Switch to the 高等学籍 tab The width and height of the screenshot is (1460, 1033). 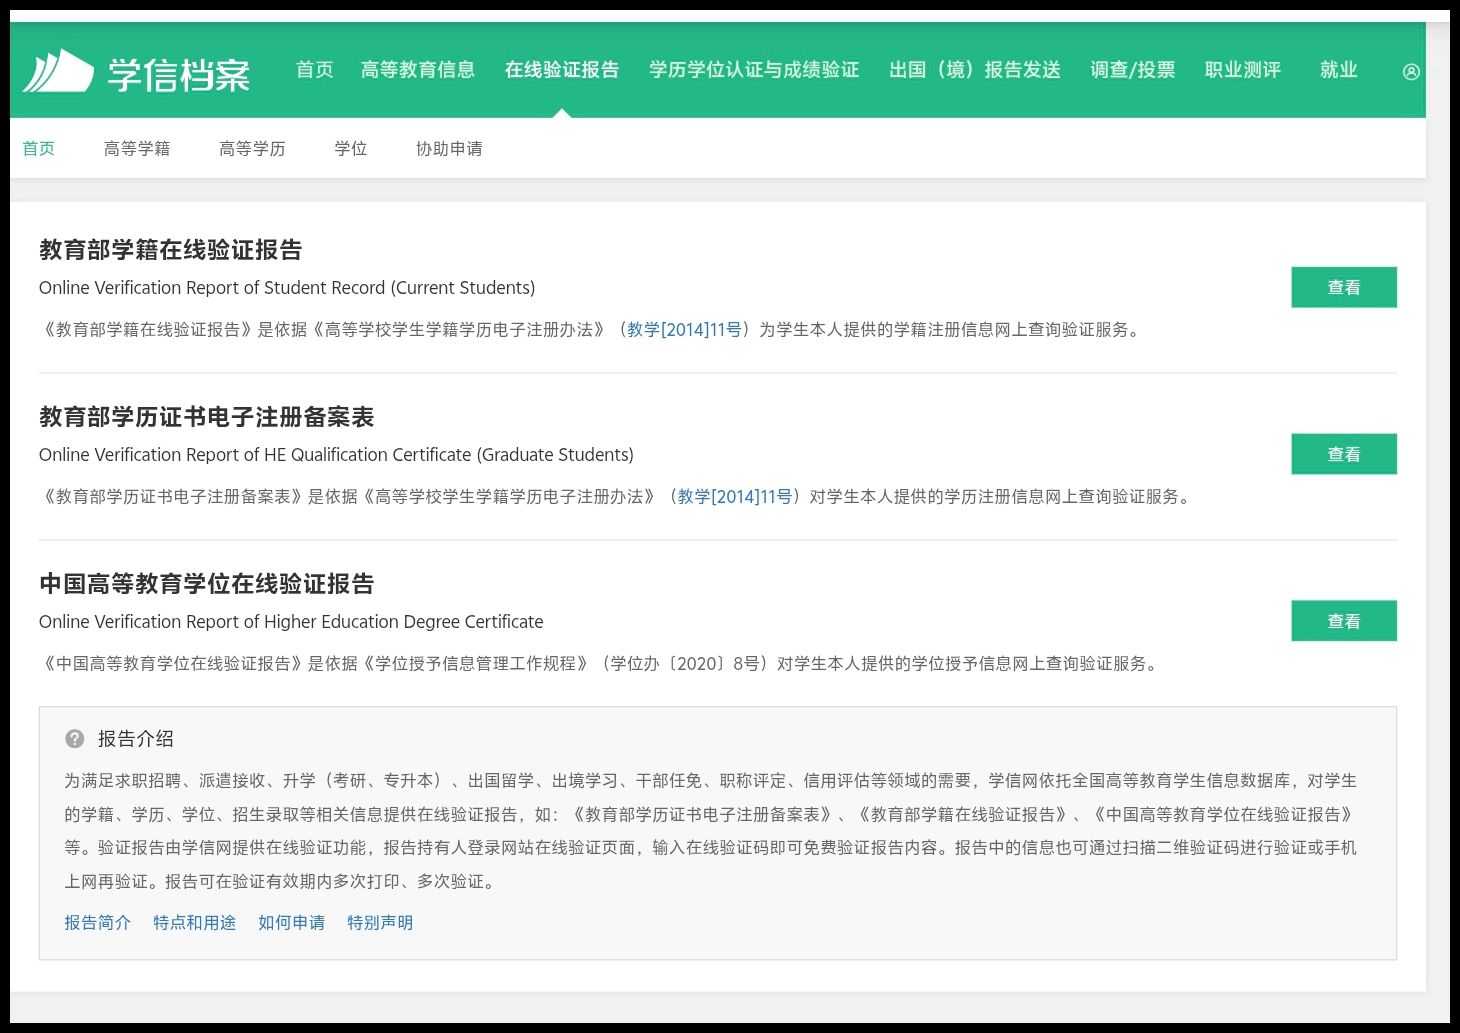click(137, 149)
